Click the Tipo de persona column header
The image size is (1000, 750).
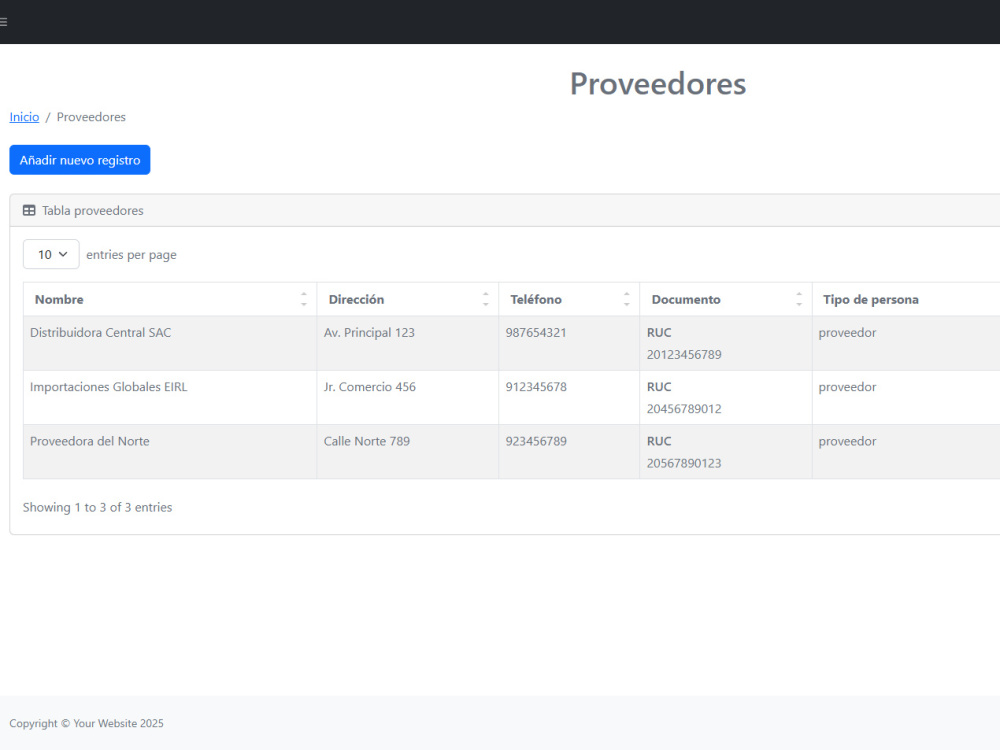[x=906, y=299]
